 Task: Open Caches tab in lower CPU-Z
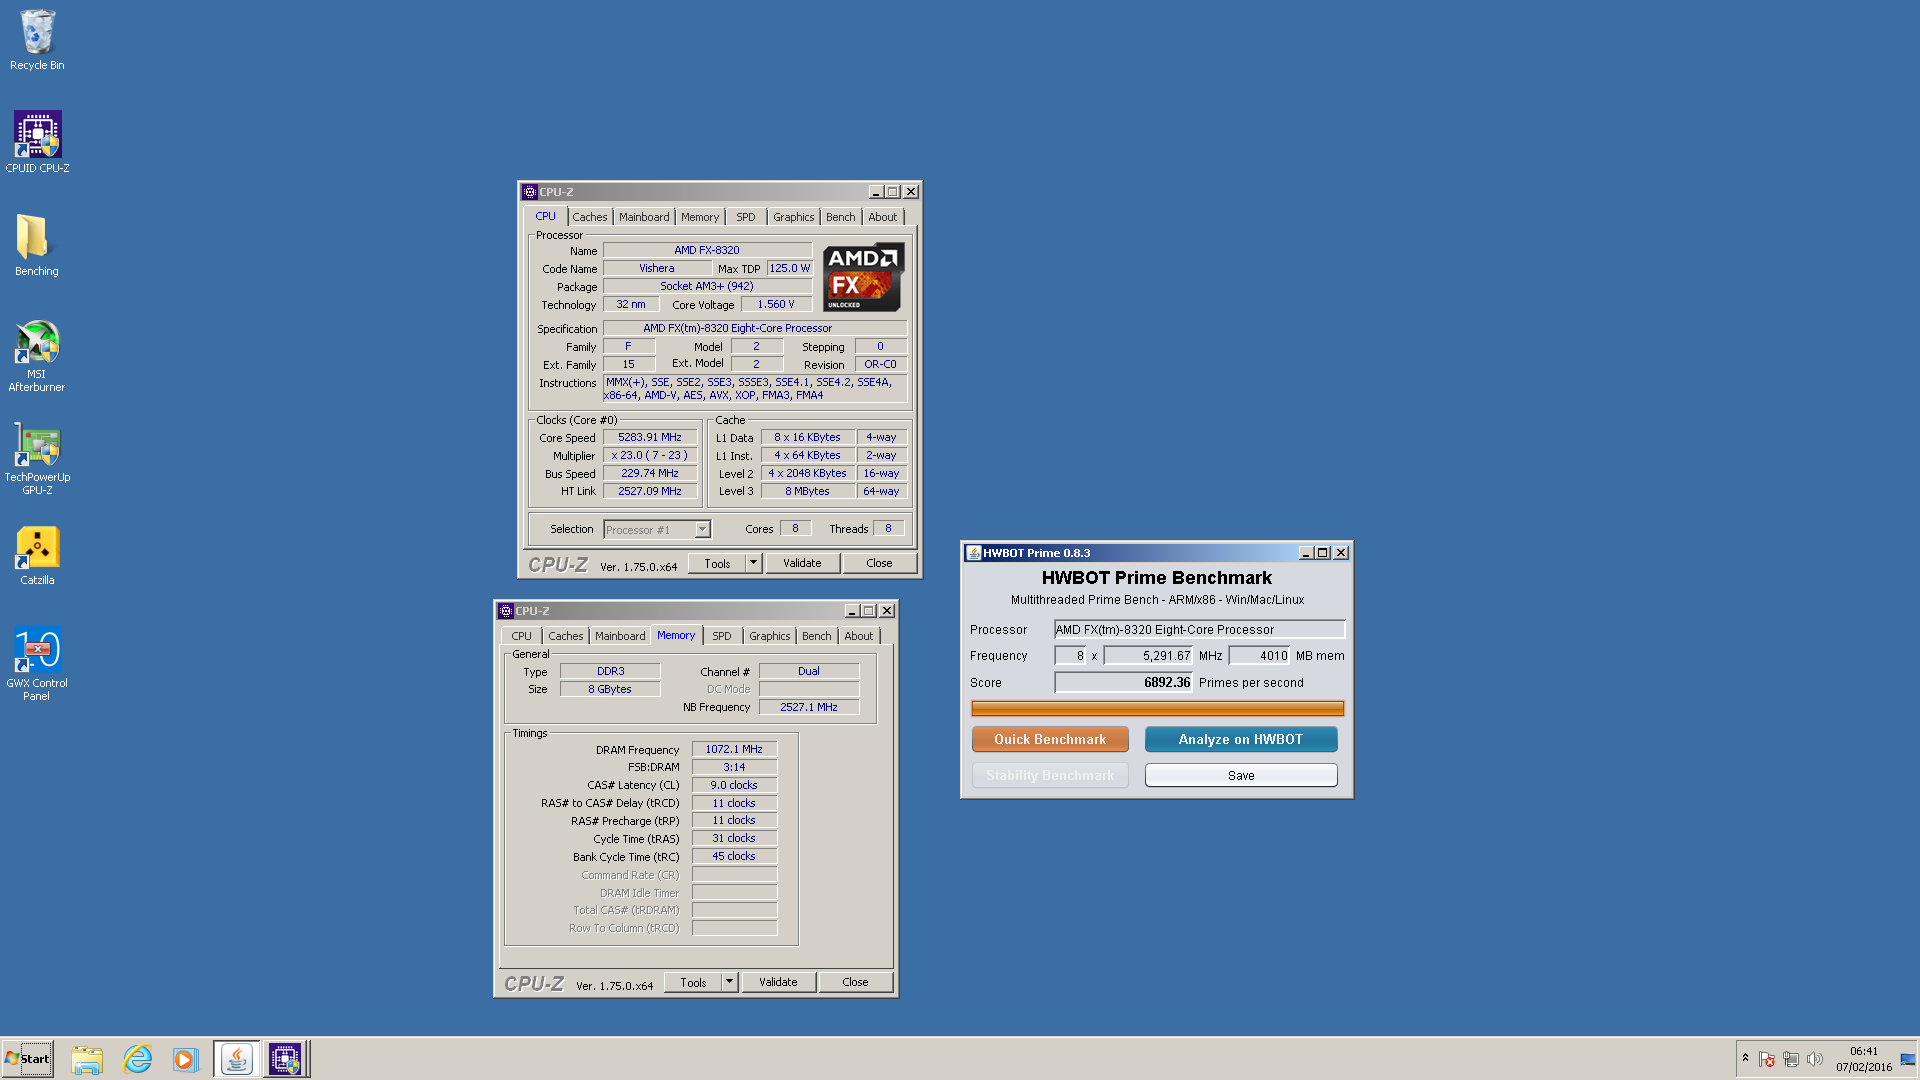pyautogui.click(x=566, y=636)
